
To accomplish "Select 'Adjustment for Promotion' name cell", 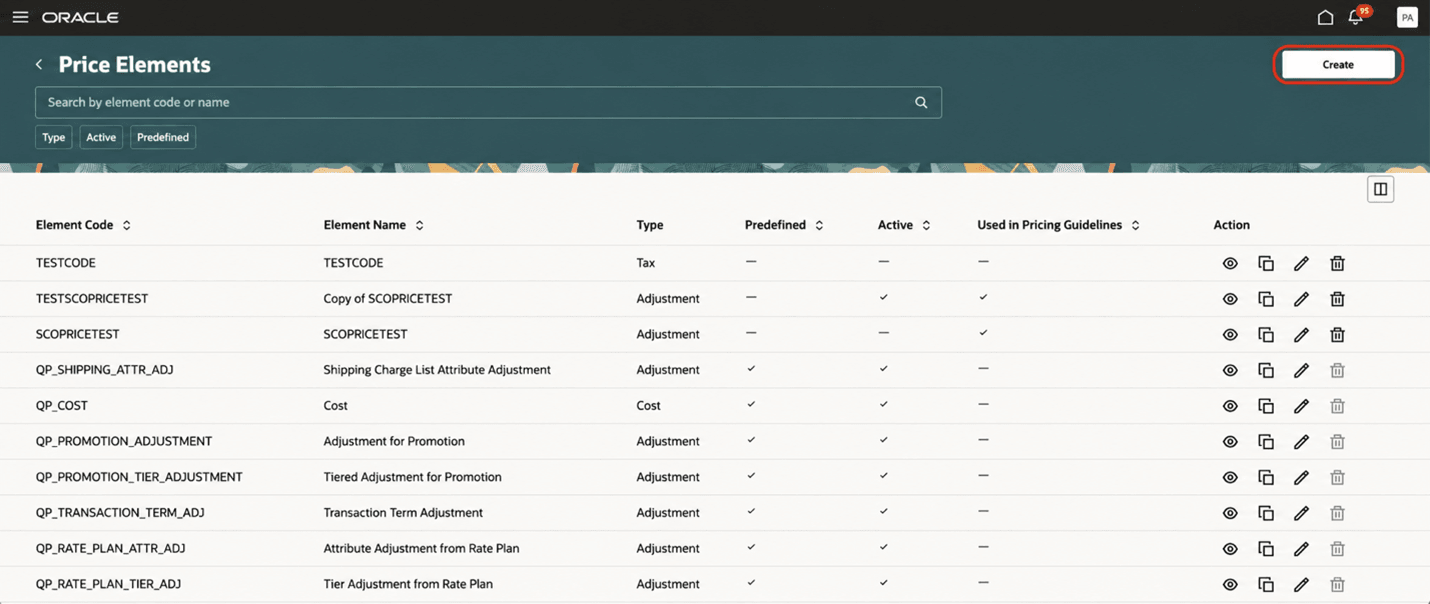I will (x=394, y=441).
